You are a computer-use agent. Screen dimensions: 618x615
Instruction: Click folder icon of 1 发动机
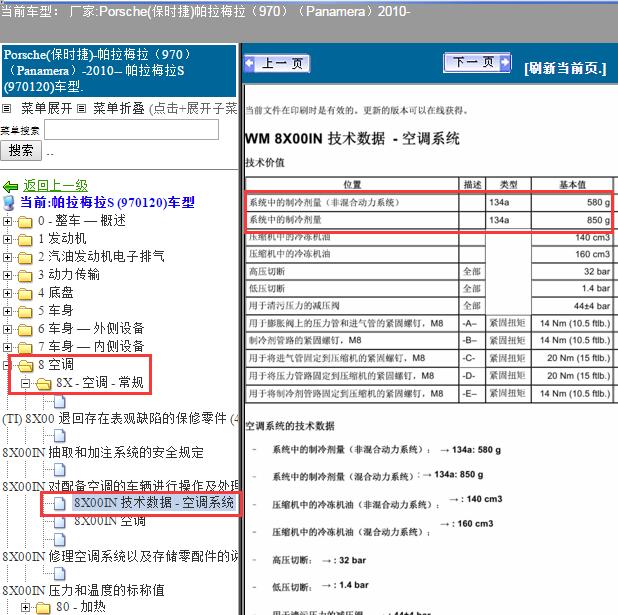click(25, 240)
